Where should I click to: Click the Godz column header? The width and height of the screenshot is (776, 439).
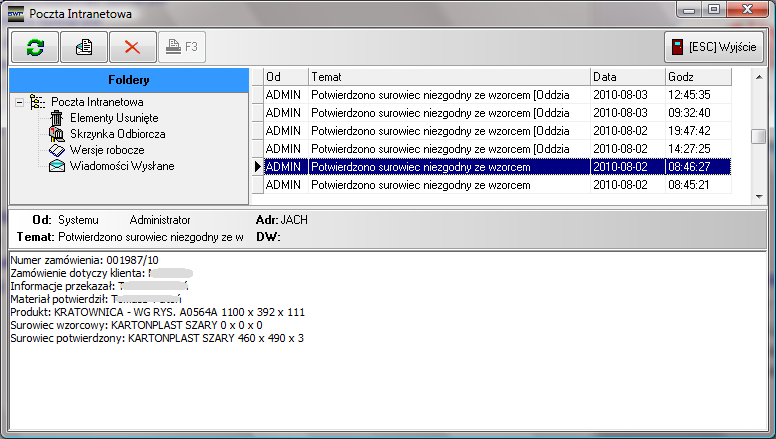tap(698, 77)
